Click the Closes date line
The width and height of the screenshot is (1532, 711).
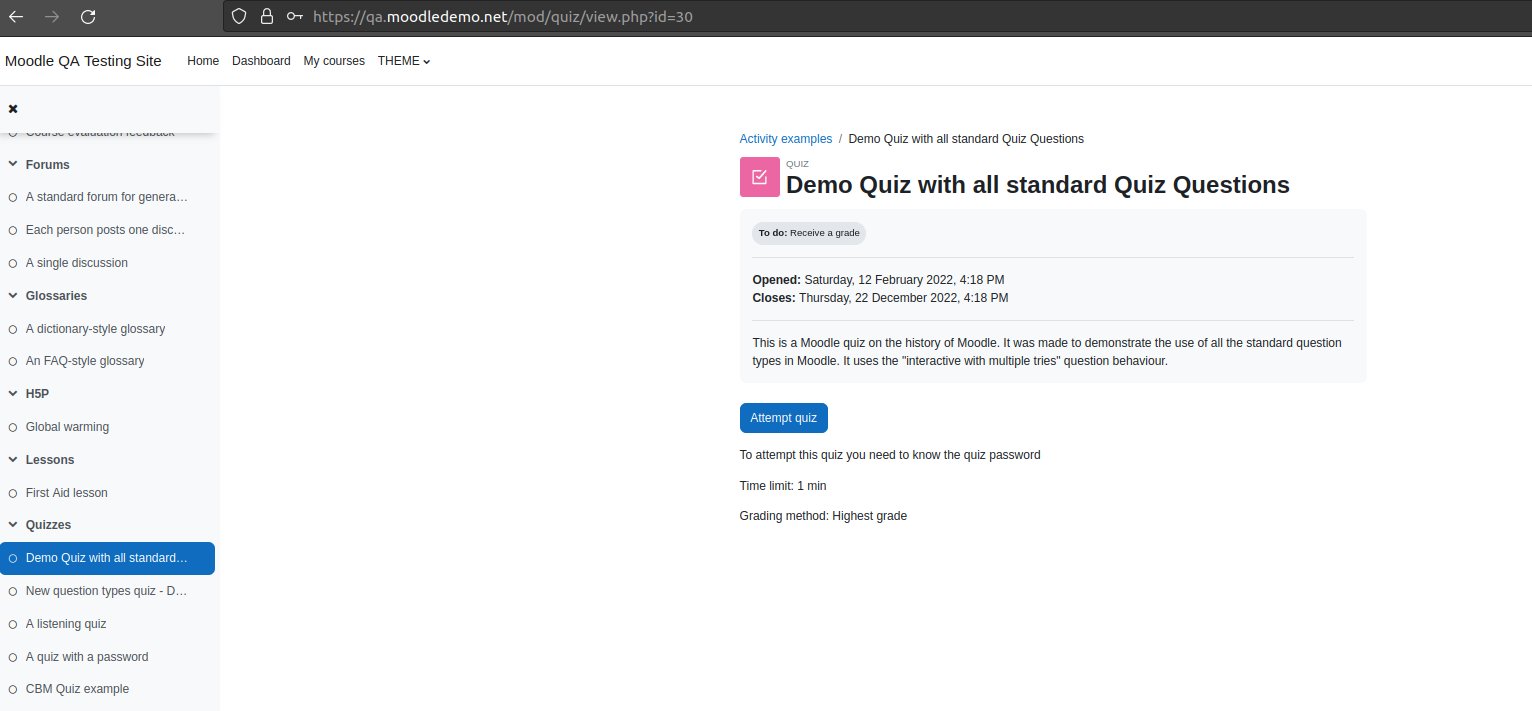880,298
